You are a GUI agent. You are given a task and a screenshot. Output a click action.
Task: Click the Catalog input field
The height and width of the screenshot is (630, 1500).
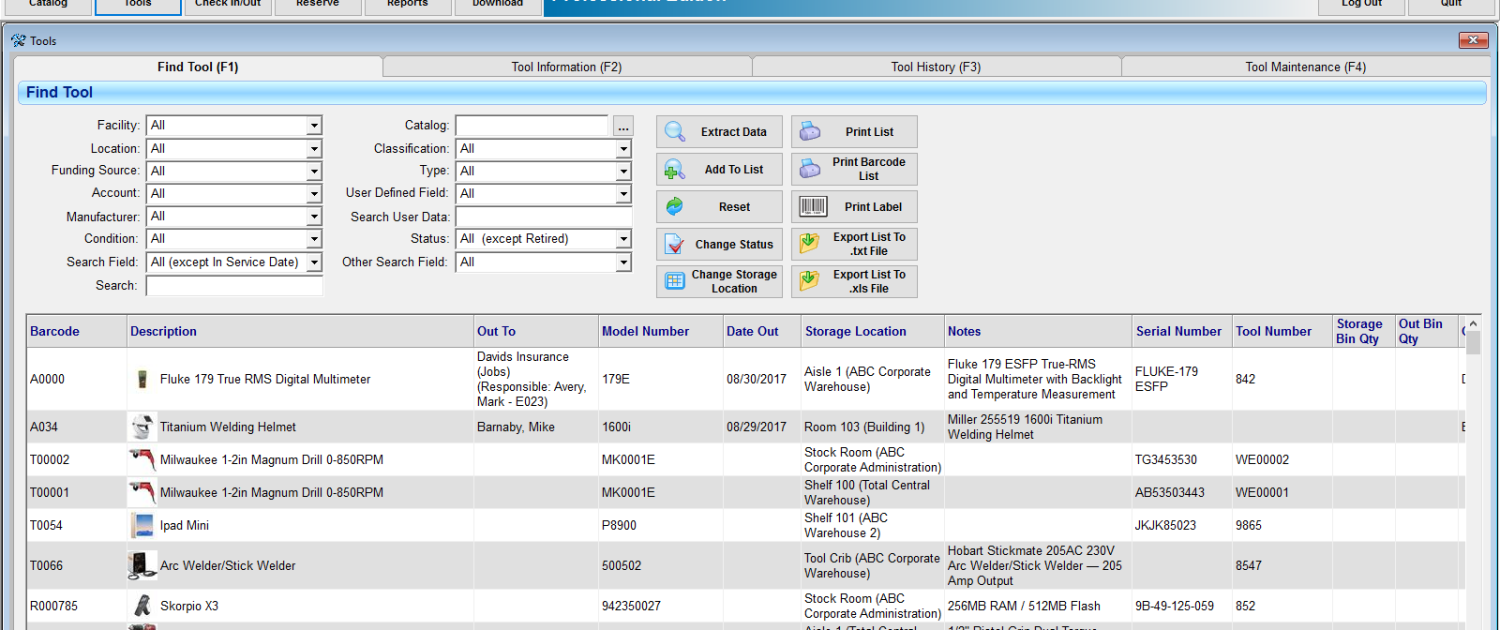point(532,126)
